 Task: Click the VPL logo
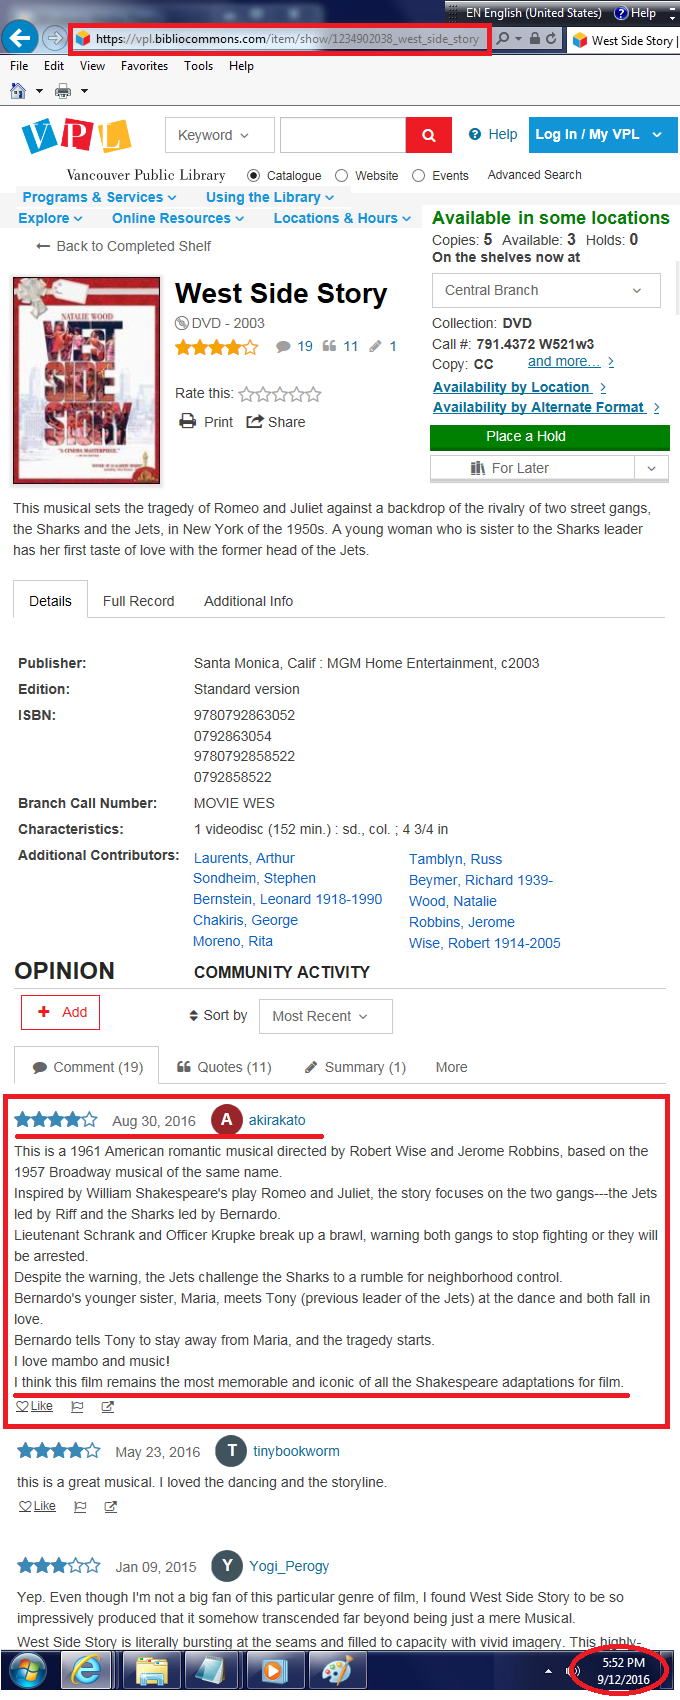[x=77, y=135]
